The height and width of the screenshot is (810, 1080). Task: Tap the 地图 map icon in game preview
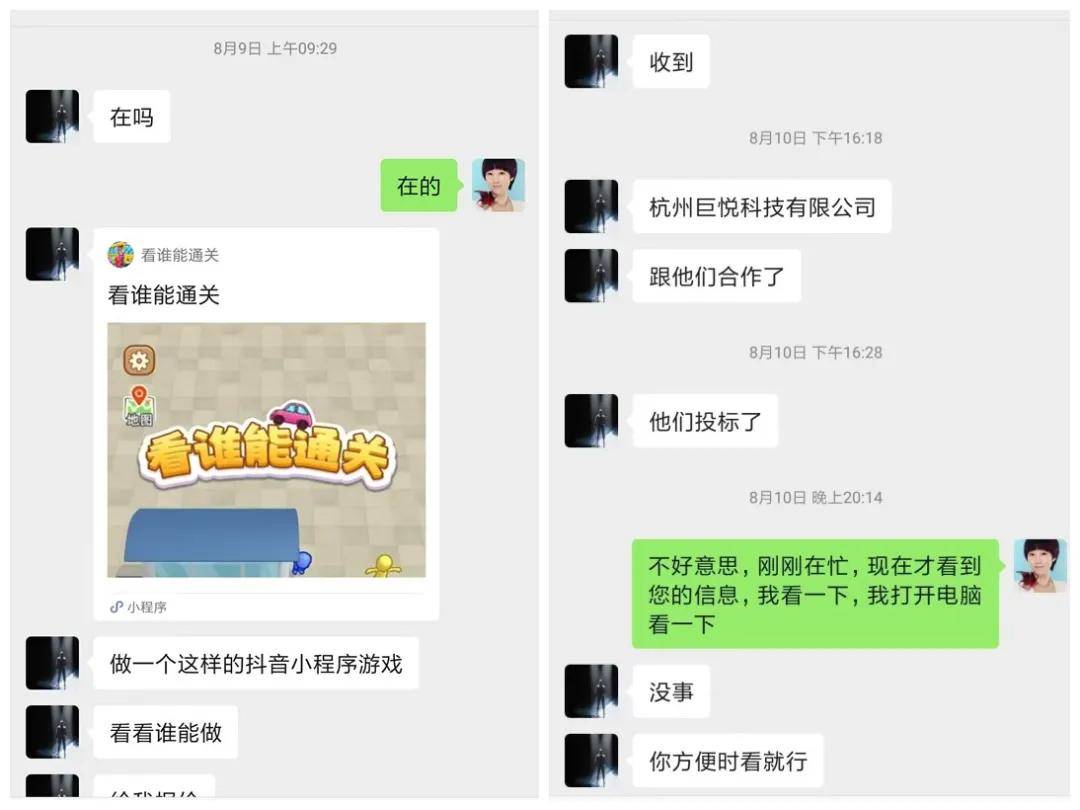(139, 406)
